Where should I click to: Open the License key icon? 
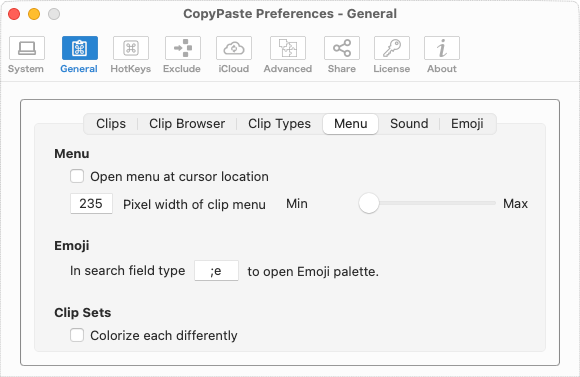[x=392, y=48]
